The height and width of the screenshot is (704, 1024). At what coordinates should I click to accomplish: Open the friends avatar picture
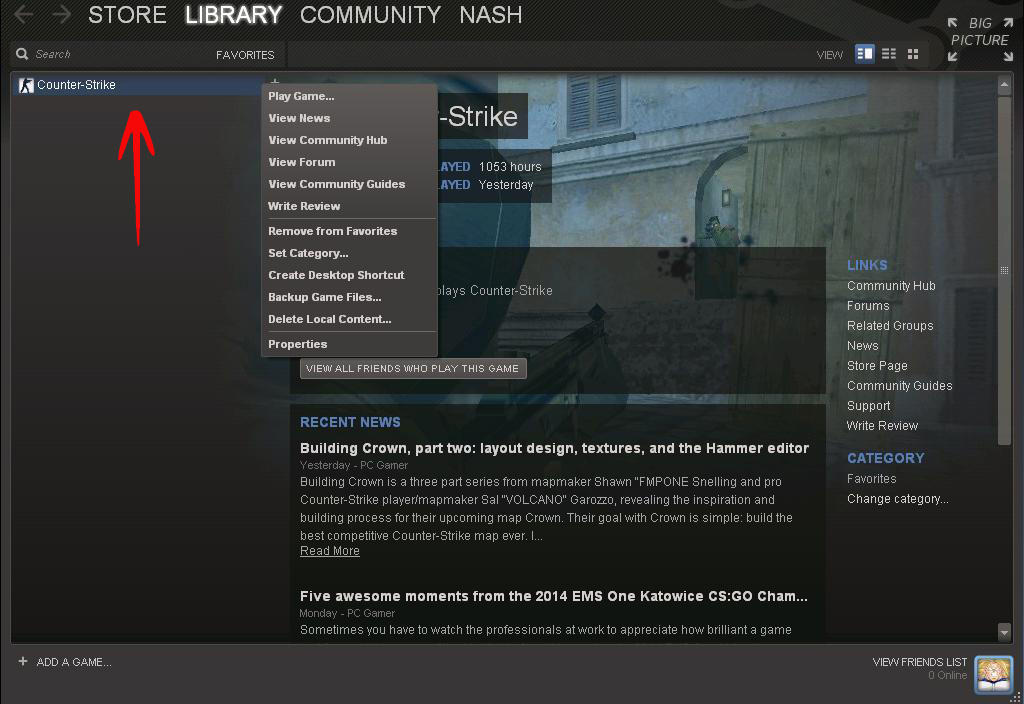[993, 674]
